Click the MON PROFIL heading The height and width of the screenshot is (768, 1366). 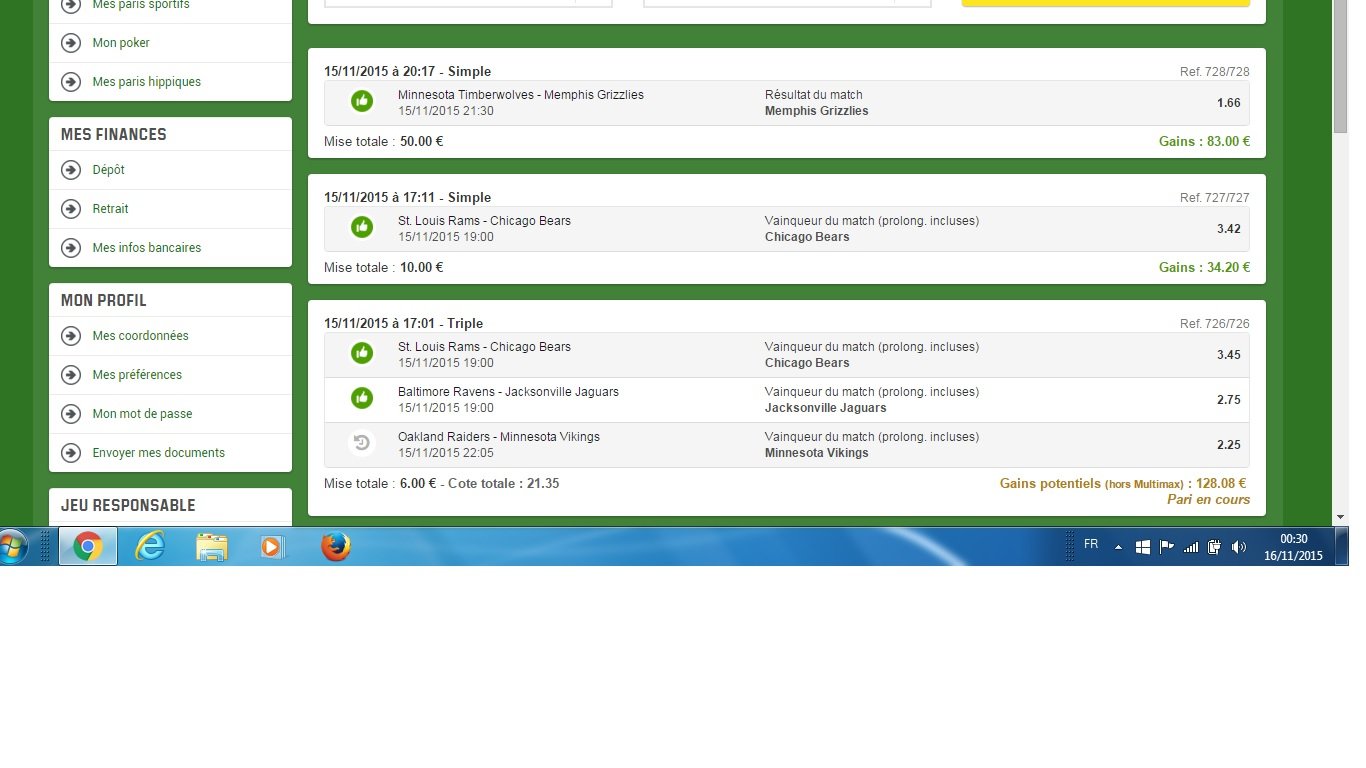click(103, 301)
